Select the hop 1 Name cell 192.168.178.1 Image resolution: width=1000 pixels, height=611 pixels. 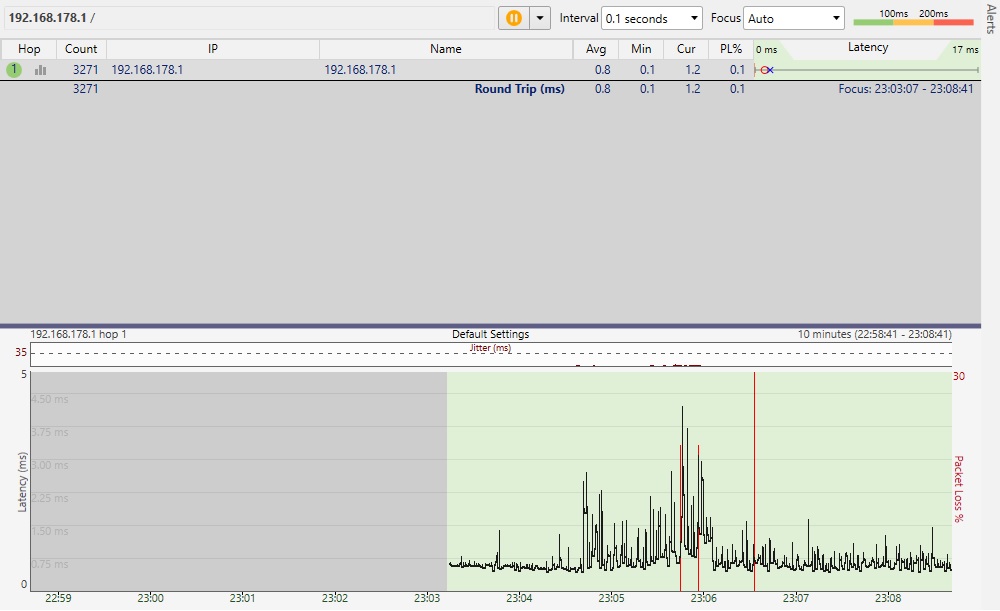[360, 70]
